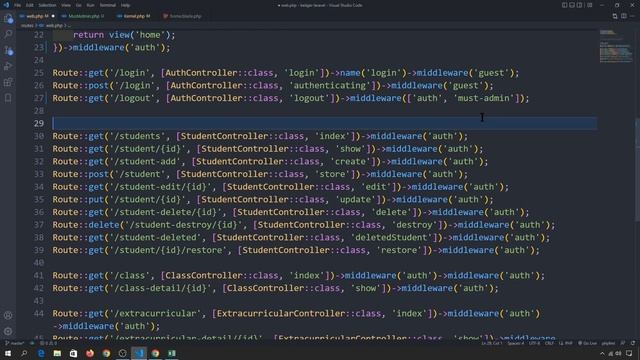Screen dimensions: 640x360
Task: Click the editor vertical scrollbar
Action: click(637, 169)
